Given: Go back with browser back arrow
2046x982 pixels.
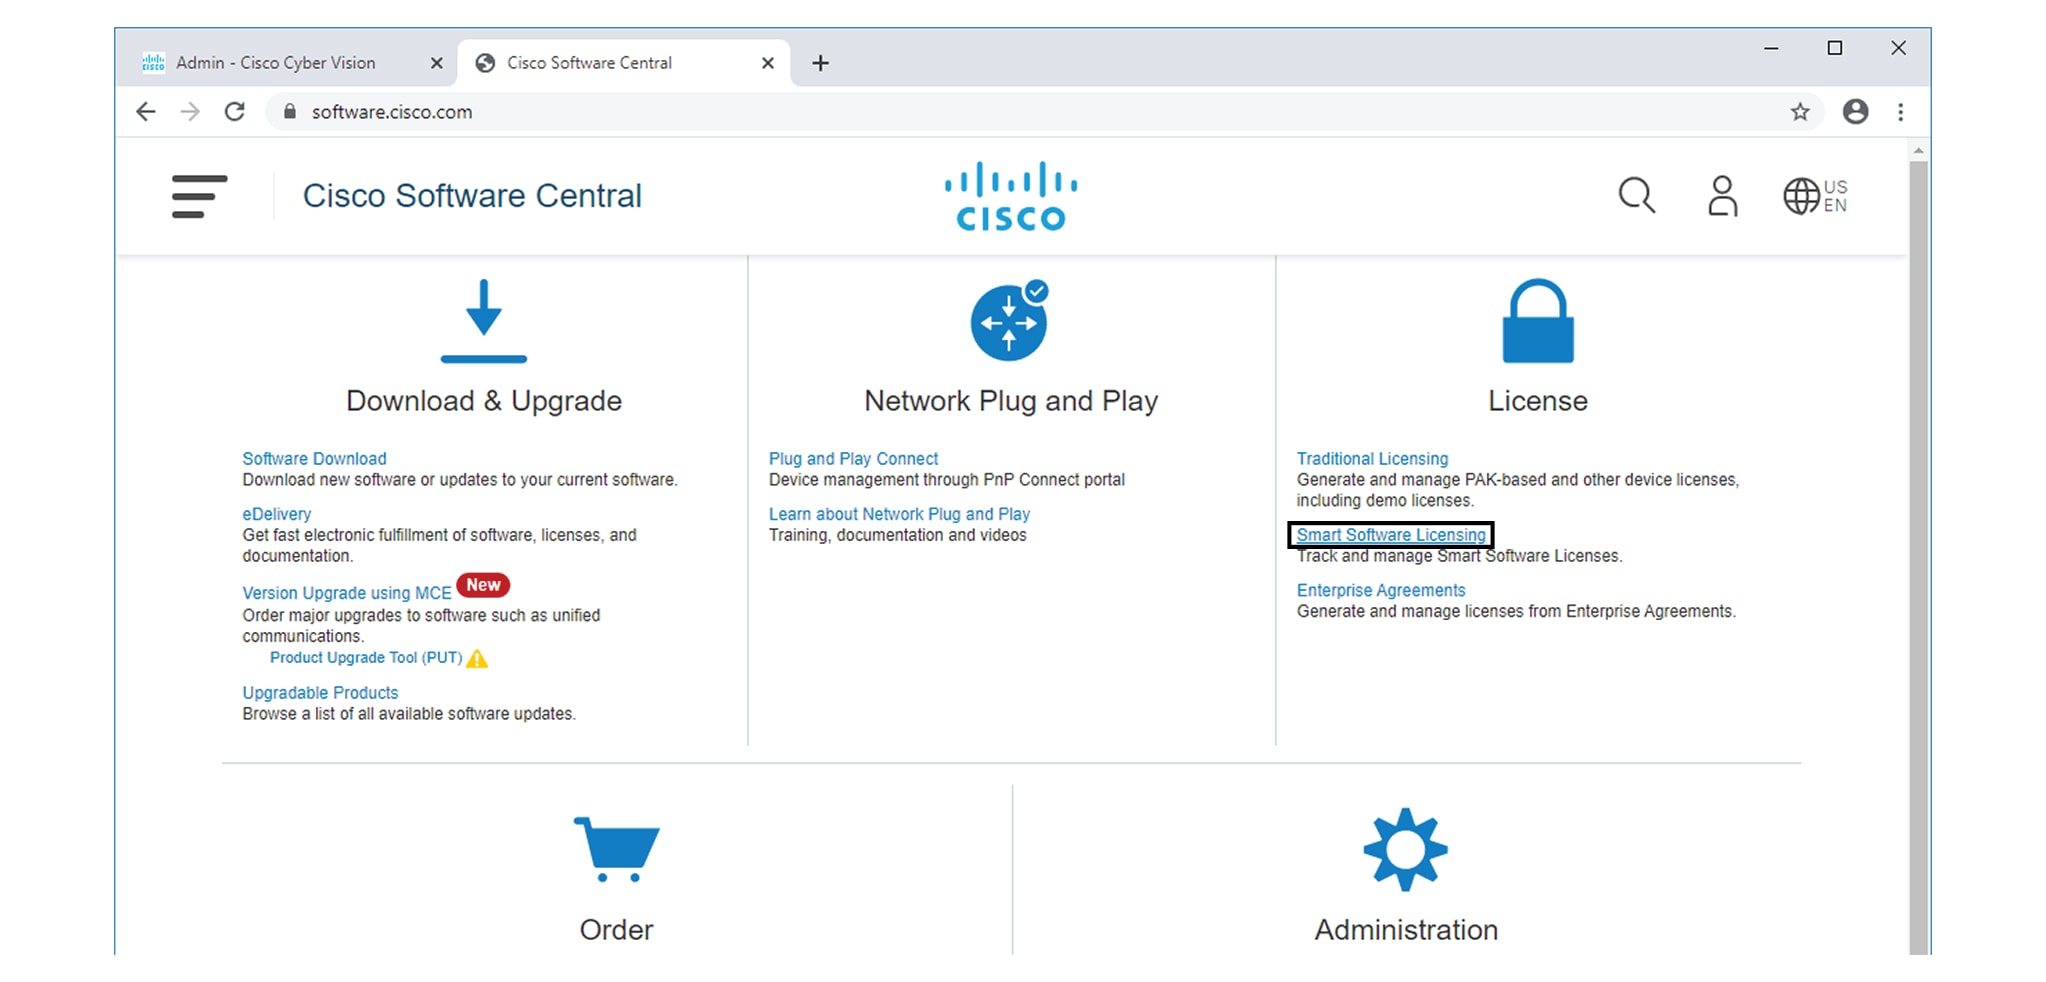Looking at the screenshot, I should [146, 112].
